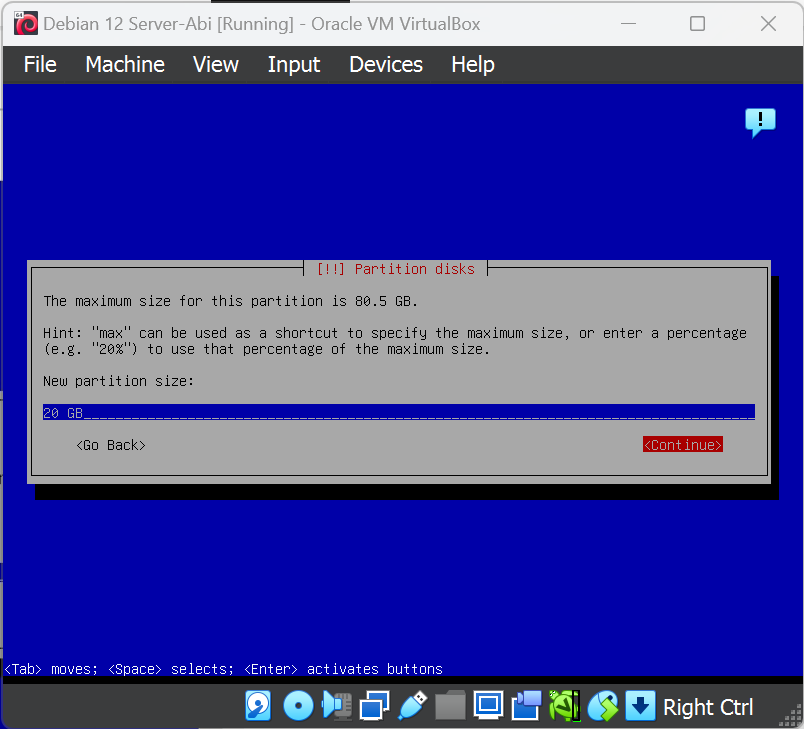The height and width of the screenshot is (729, 804).
Task: Open the Devices menu
Action: (386, 65)
